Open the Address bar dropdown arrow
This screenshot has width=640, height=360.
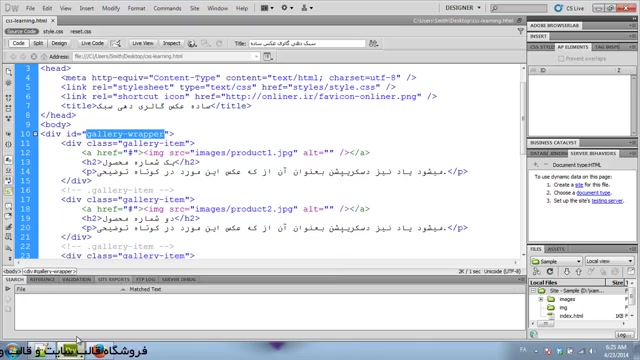tap(256, 56)
